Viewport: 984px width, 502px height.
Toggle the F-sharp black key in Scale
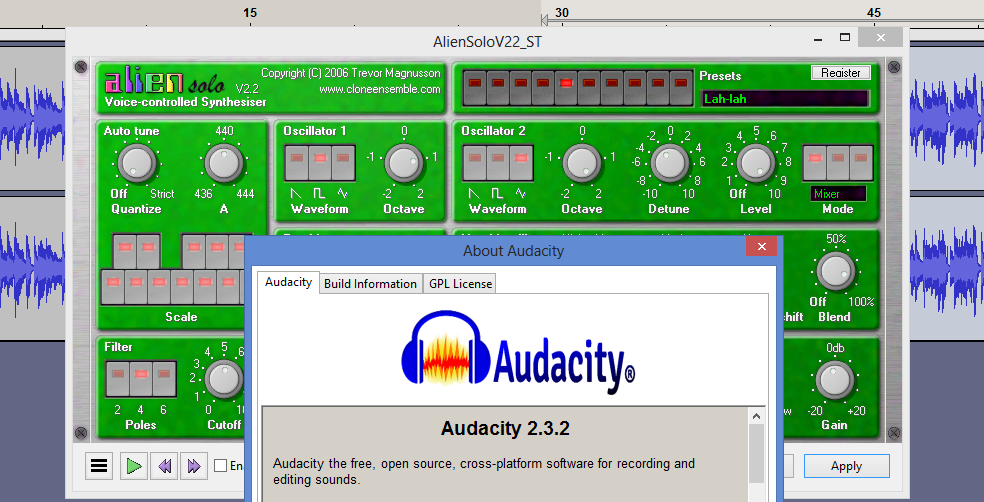coord(195,251)
